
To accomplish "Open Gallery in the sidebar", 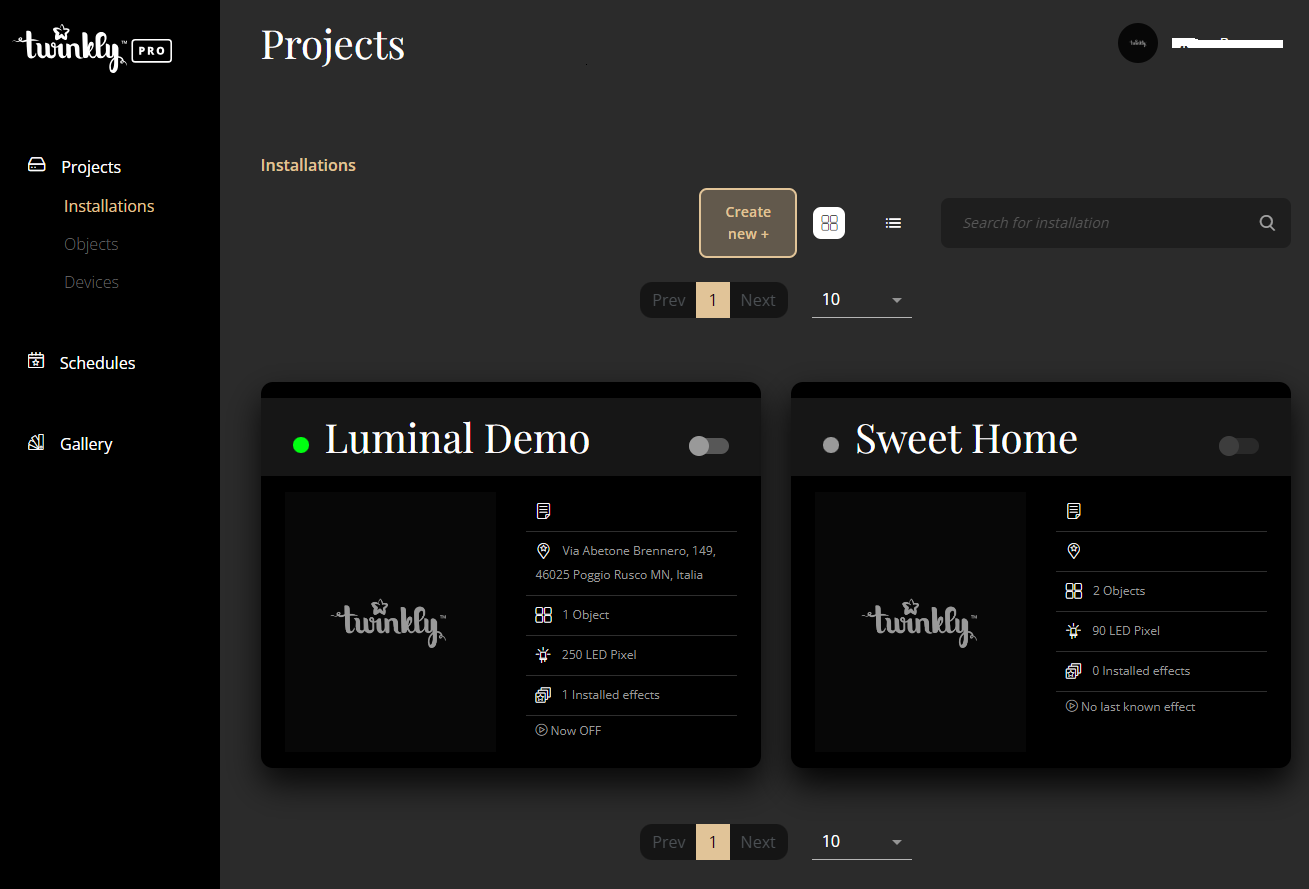I will click(x=86, y=444).
